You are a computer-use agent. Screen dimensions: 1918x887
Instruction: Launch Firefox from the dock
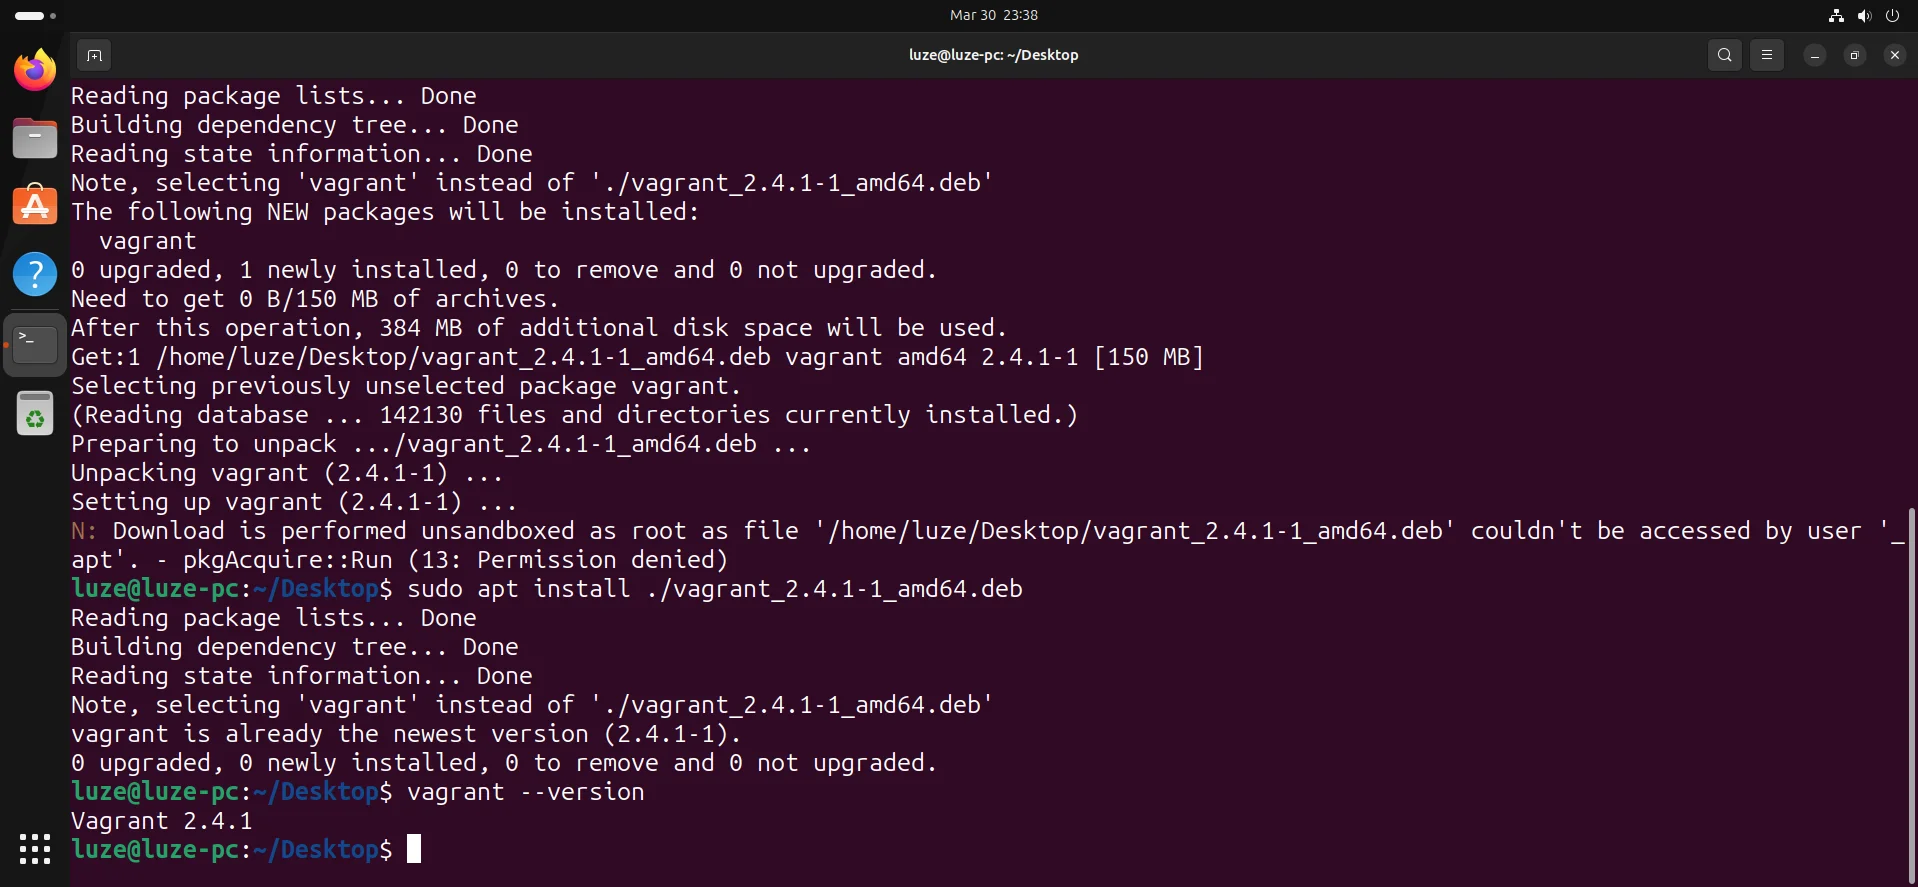(35, 70)
